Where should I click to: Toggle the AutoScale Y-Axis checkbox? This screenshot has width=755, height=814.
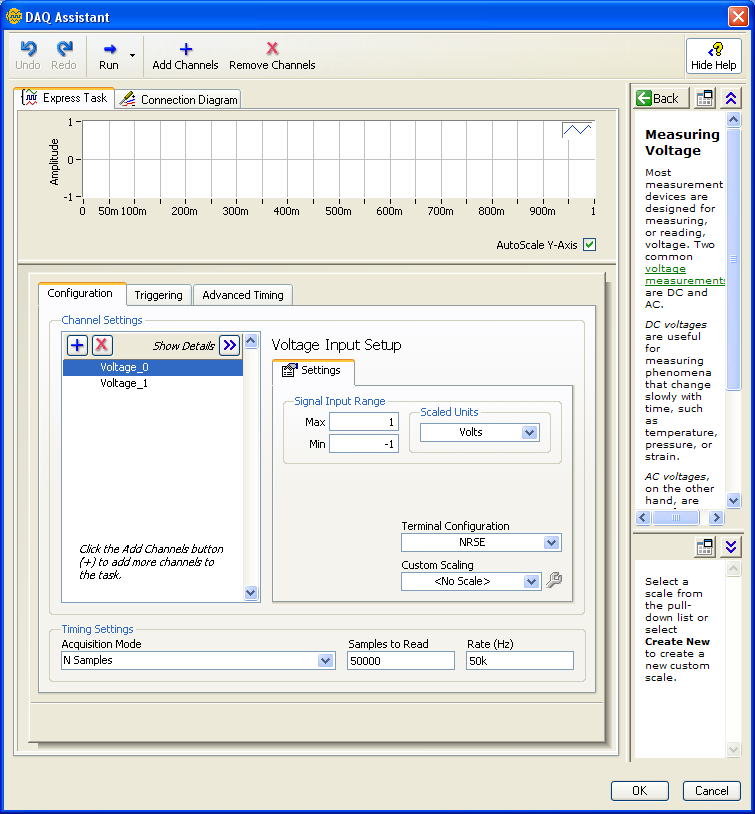coord(589,245)
